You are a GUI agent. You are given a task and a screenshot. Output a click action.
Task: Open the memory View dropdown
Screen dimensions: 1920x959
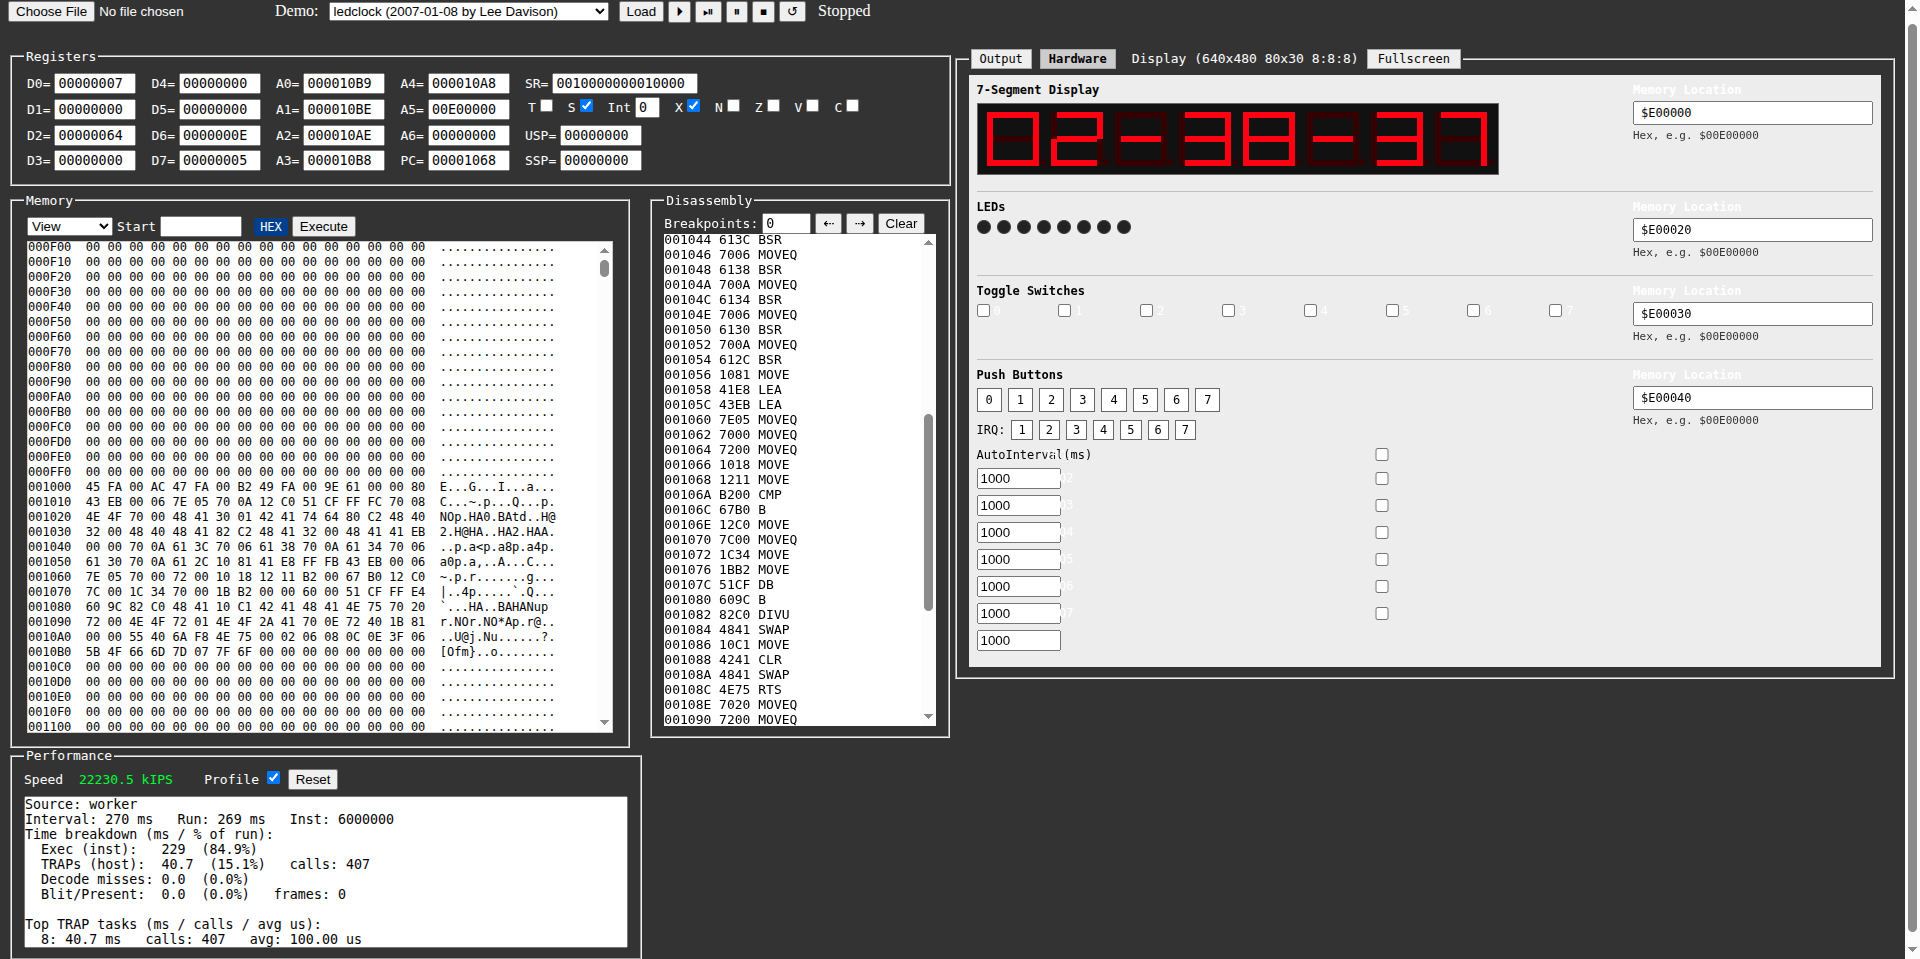click(x=69, y=227)
